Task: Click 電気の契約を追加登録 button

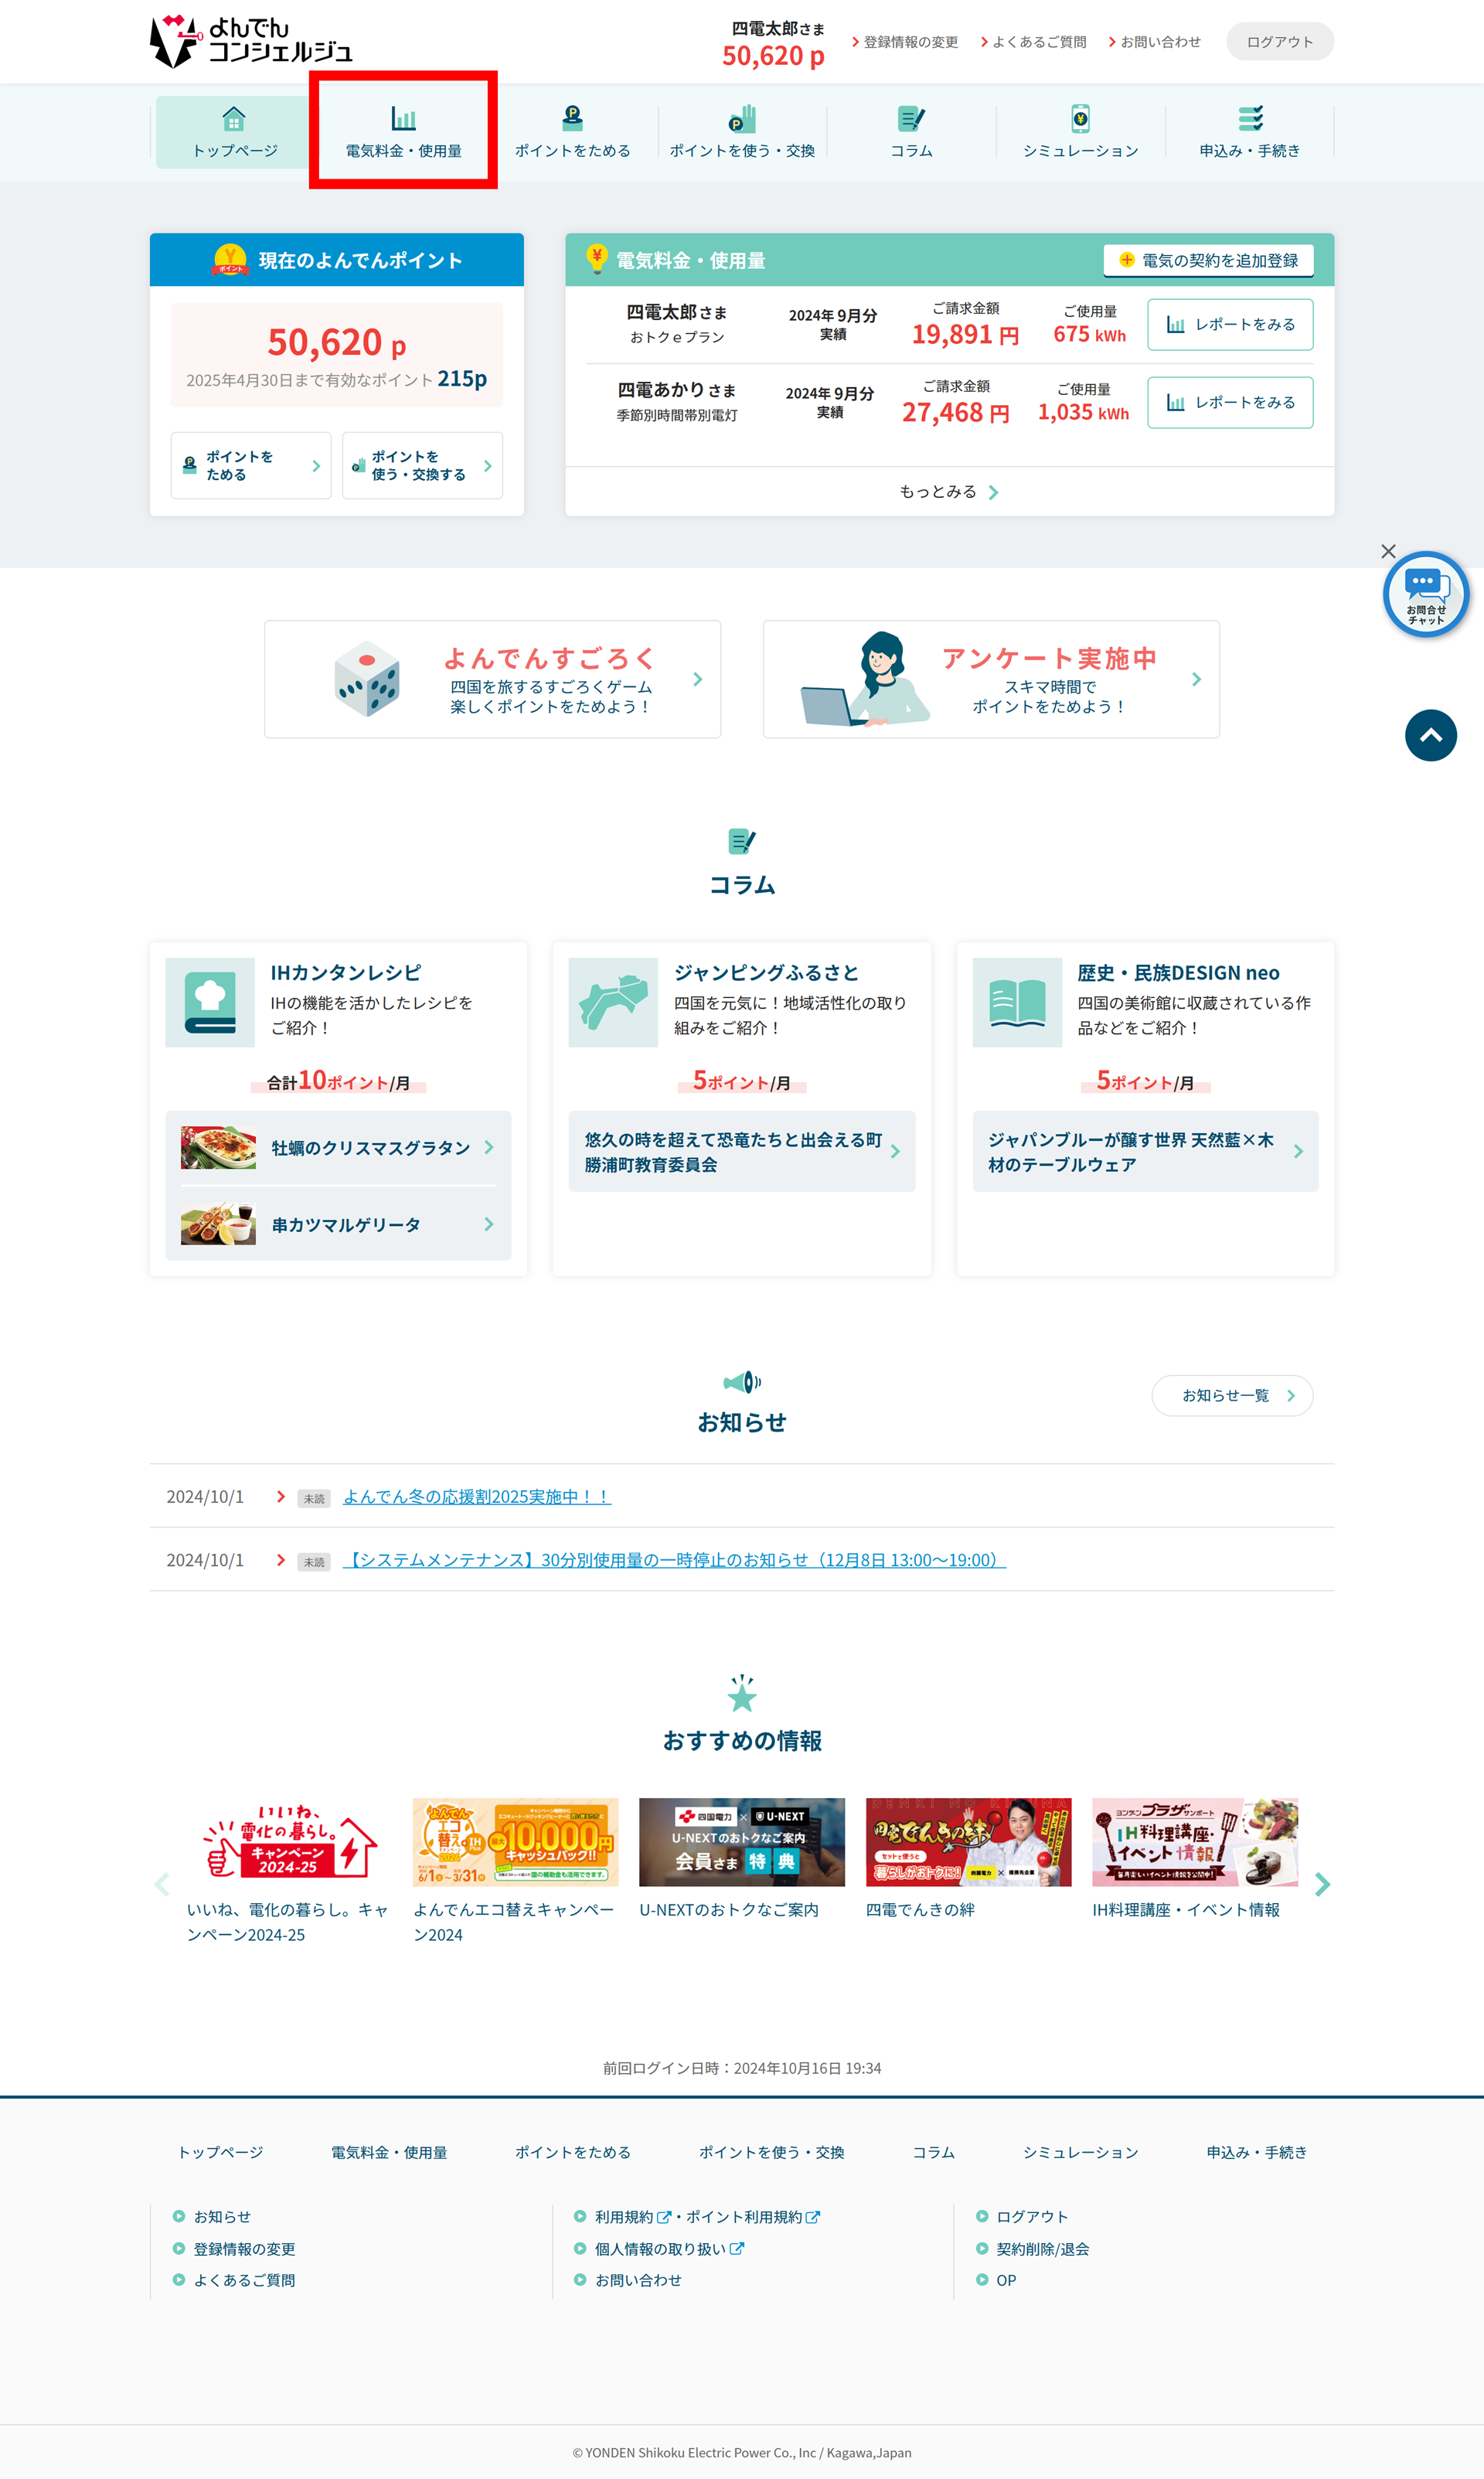Action: click(x=1208, y=260)
